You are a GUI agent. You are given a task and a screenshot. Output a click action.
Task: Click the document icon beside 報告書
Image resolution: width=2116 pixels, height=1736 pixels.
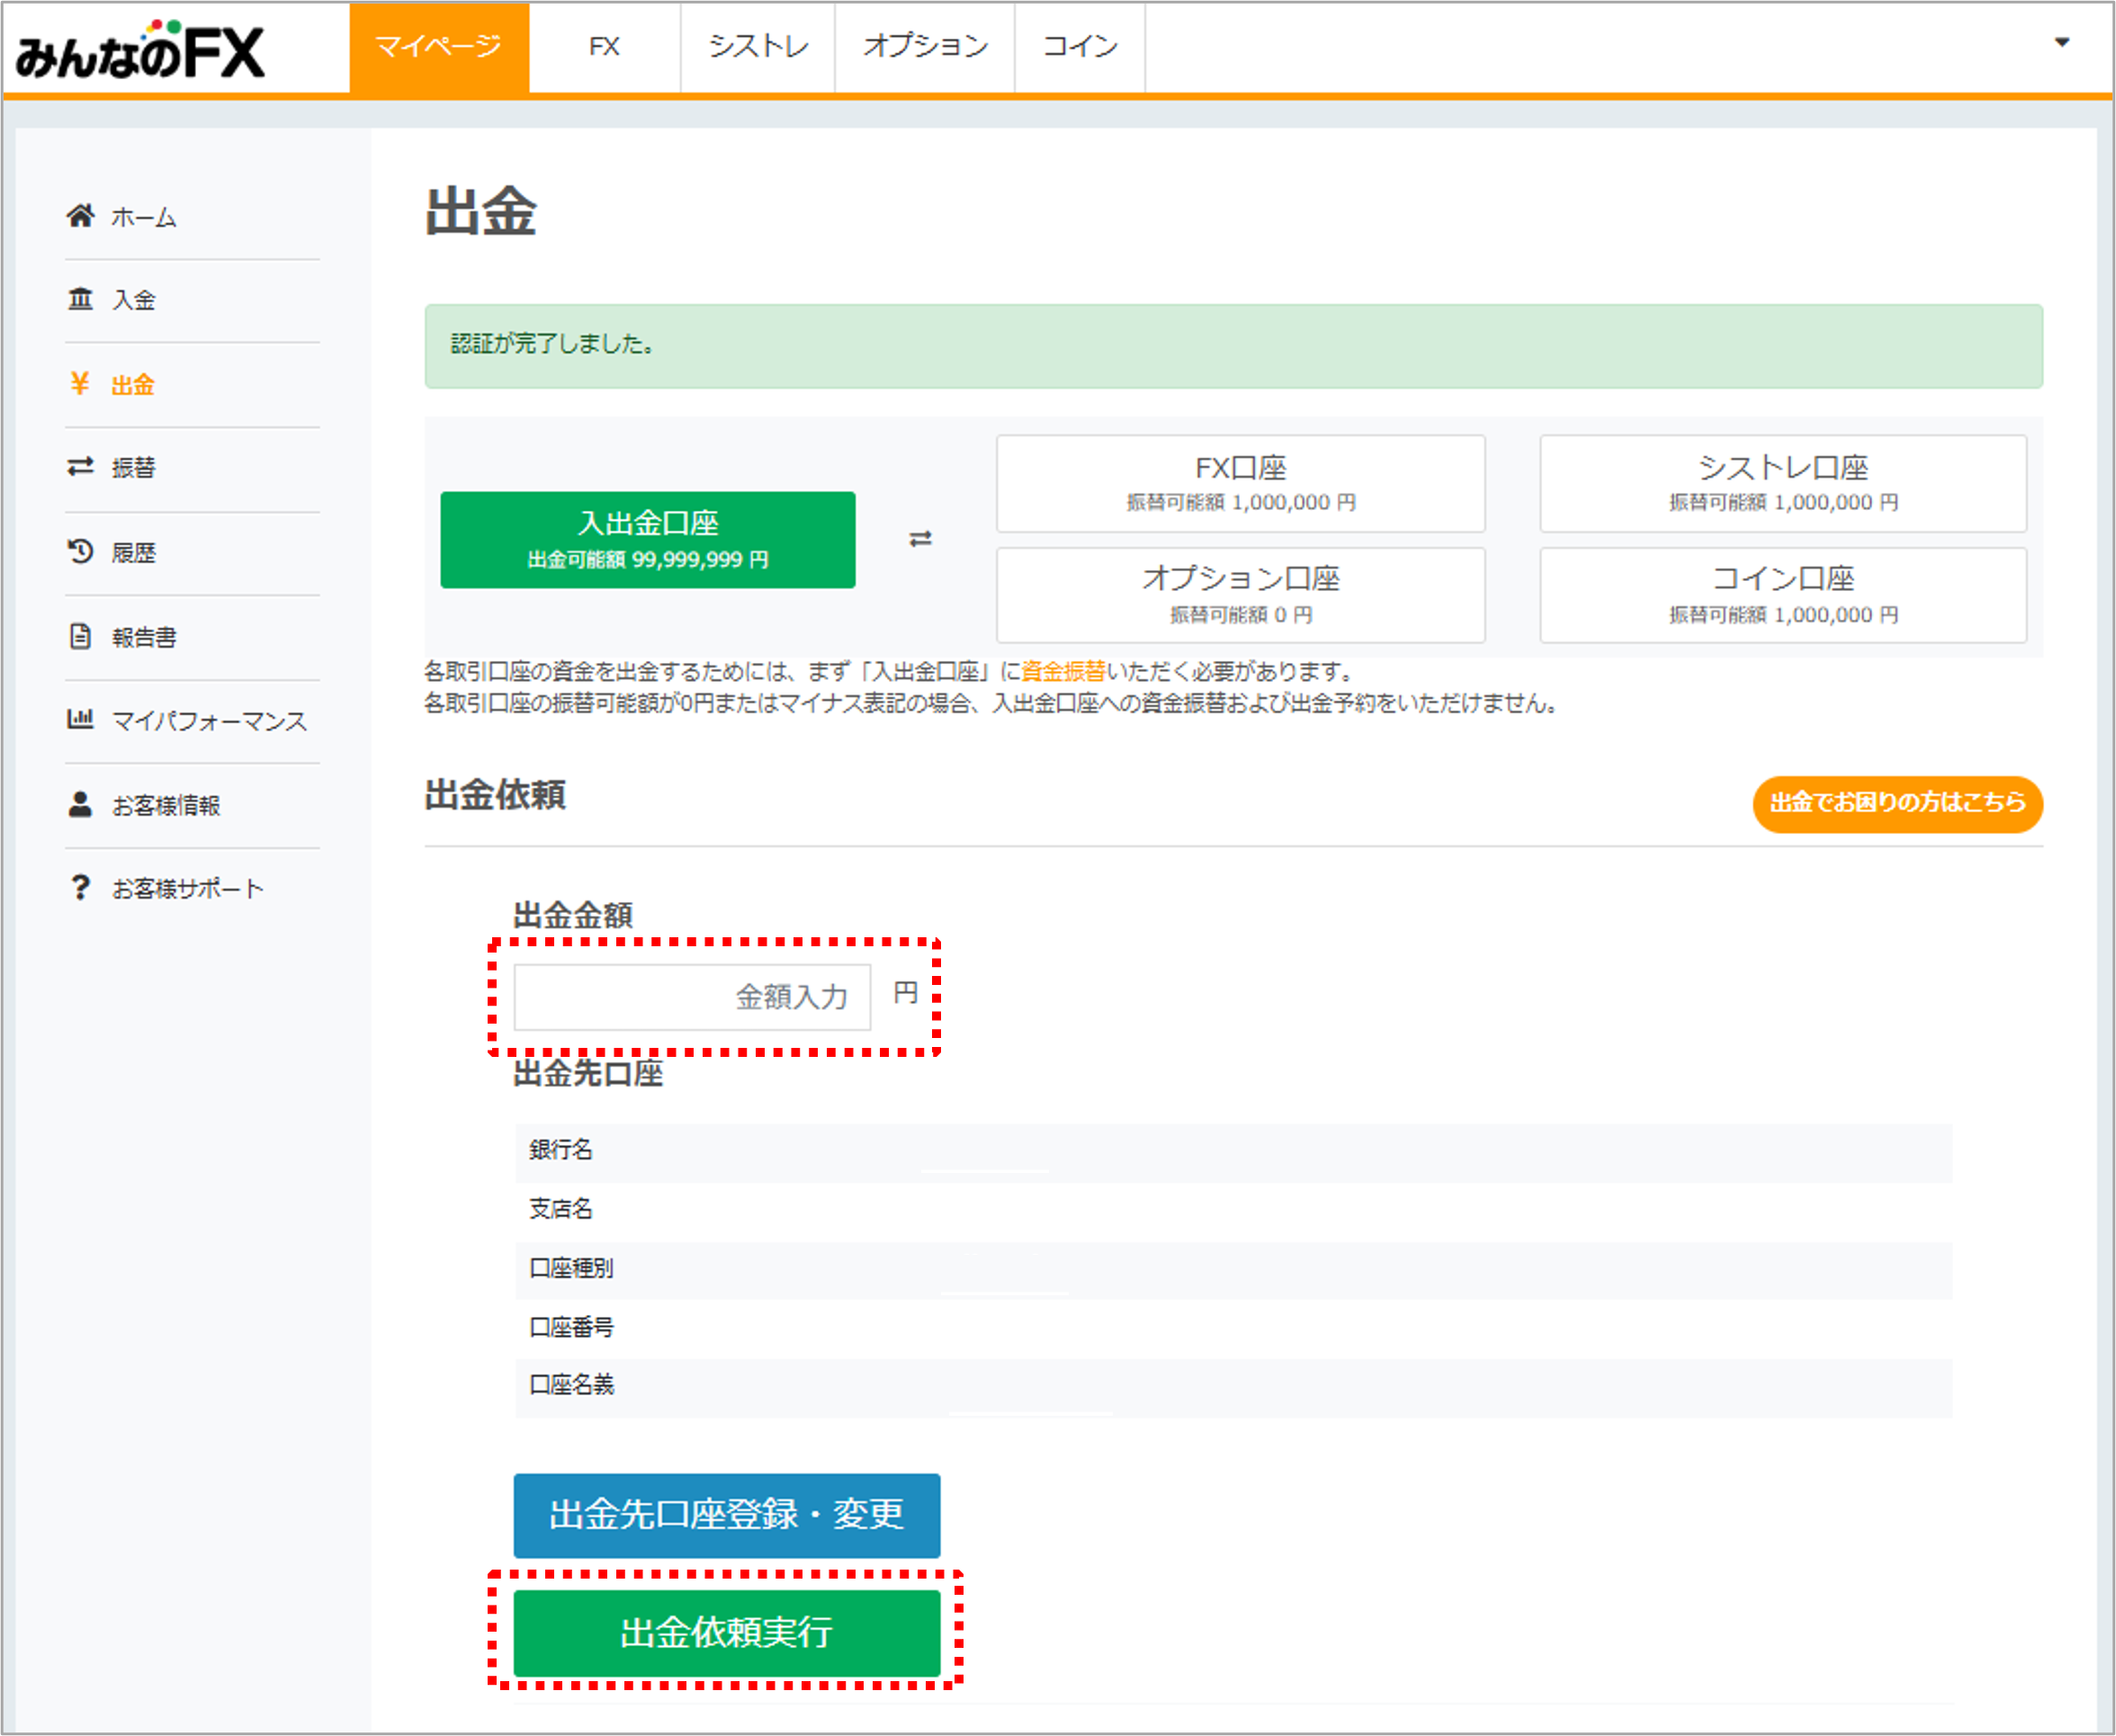pyautogui.click(x=80, y=637)
